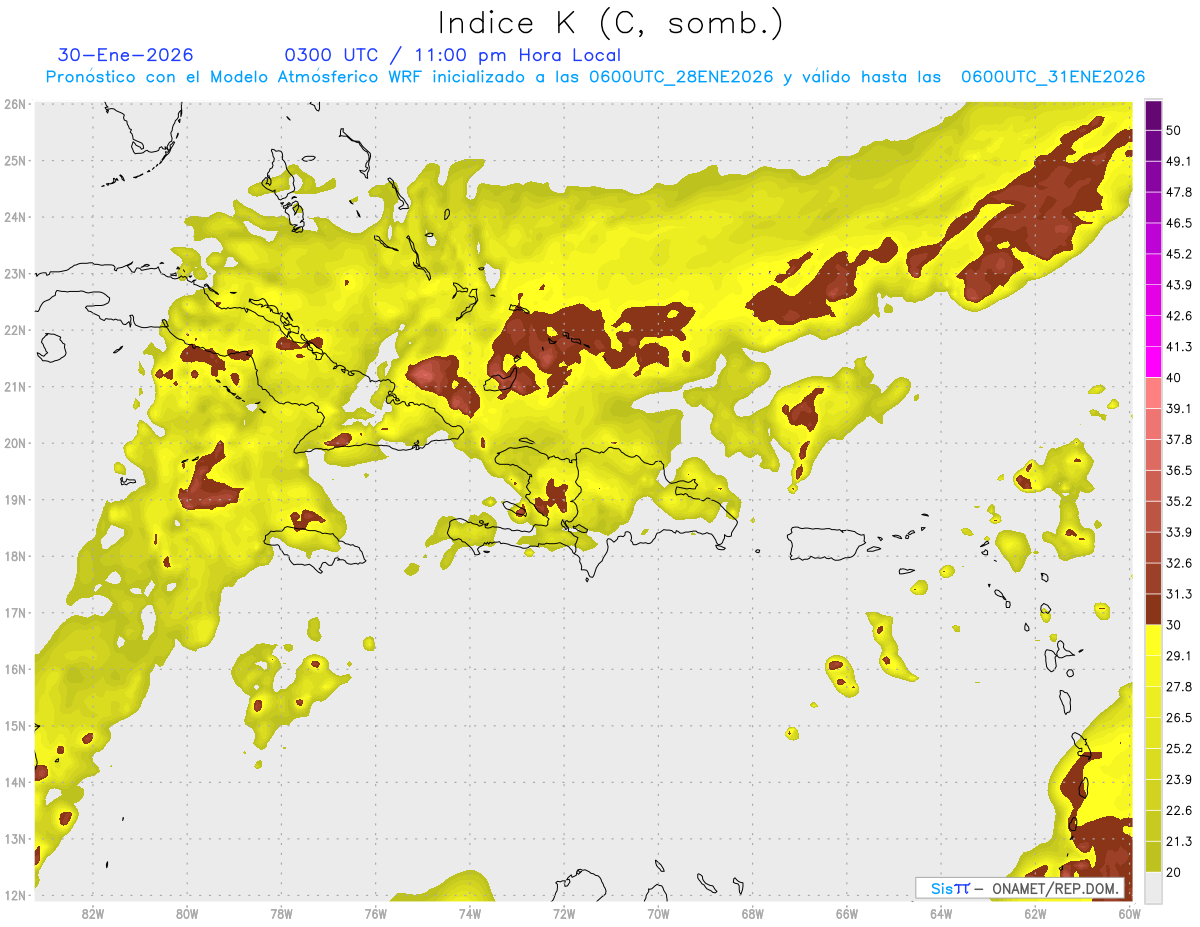Click colorbar value 46.5
Viewport: 1200px width, 927px height.
point(1179,223)
